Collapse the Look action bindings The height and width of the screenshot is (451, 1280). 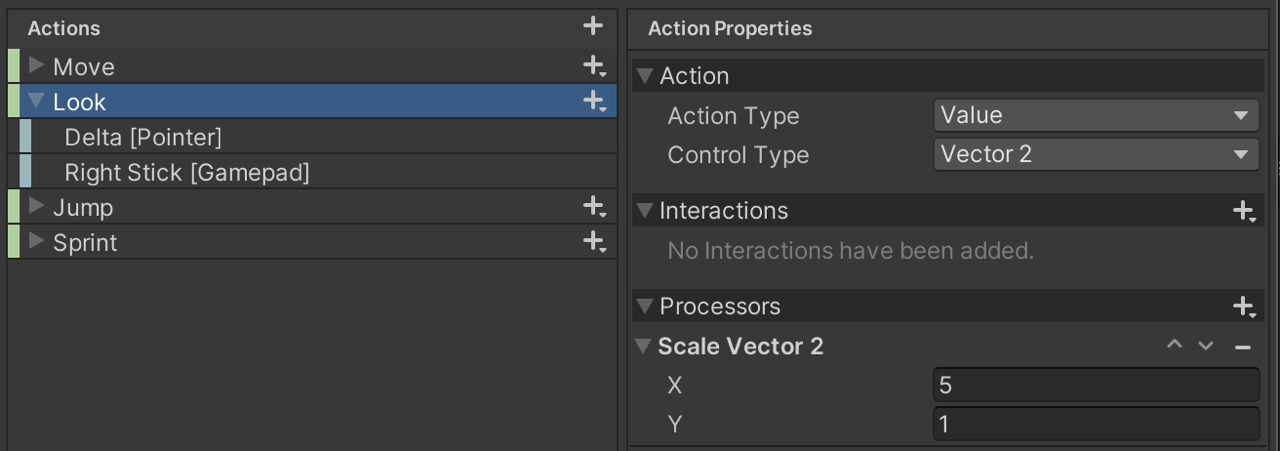[37, 101]
